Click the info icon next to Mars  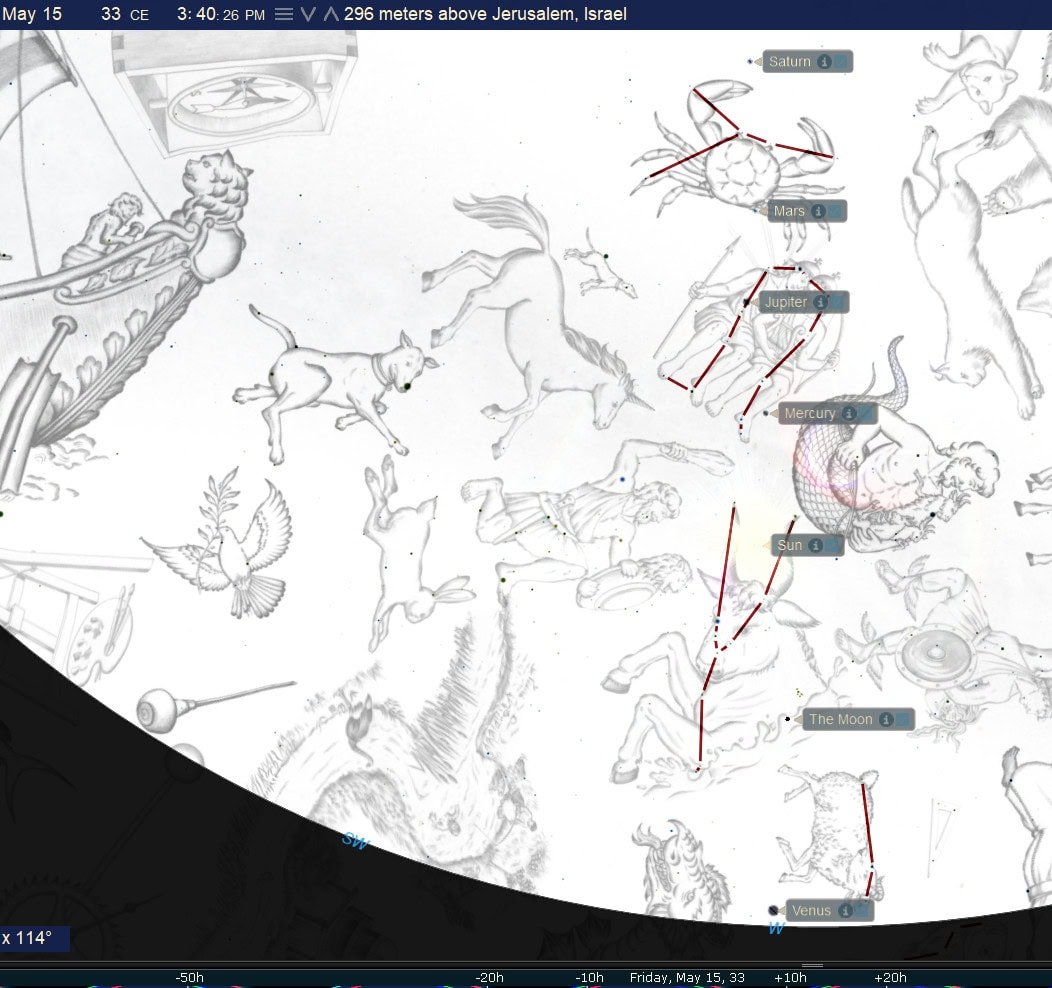pyautogui.click(x=818, y=212)
